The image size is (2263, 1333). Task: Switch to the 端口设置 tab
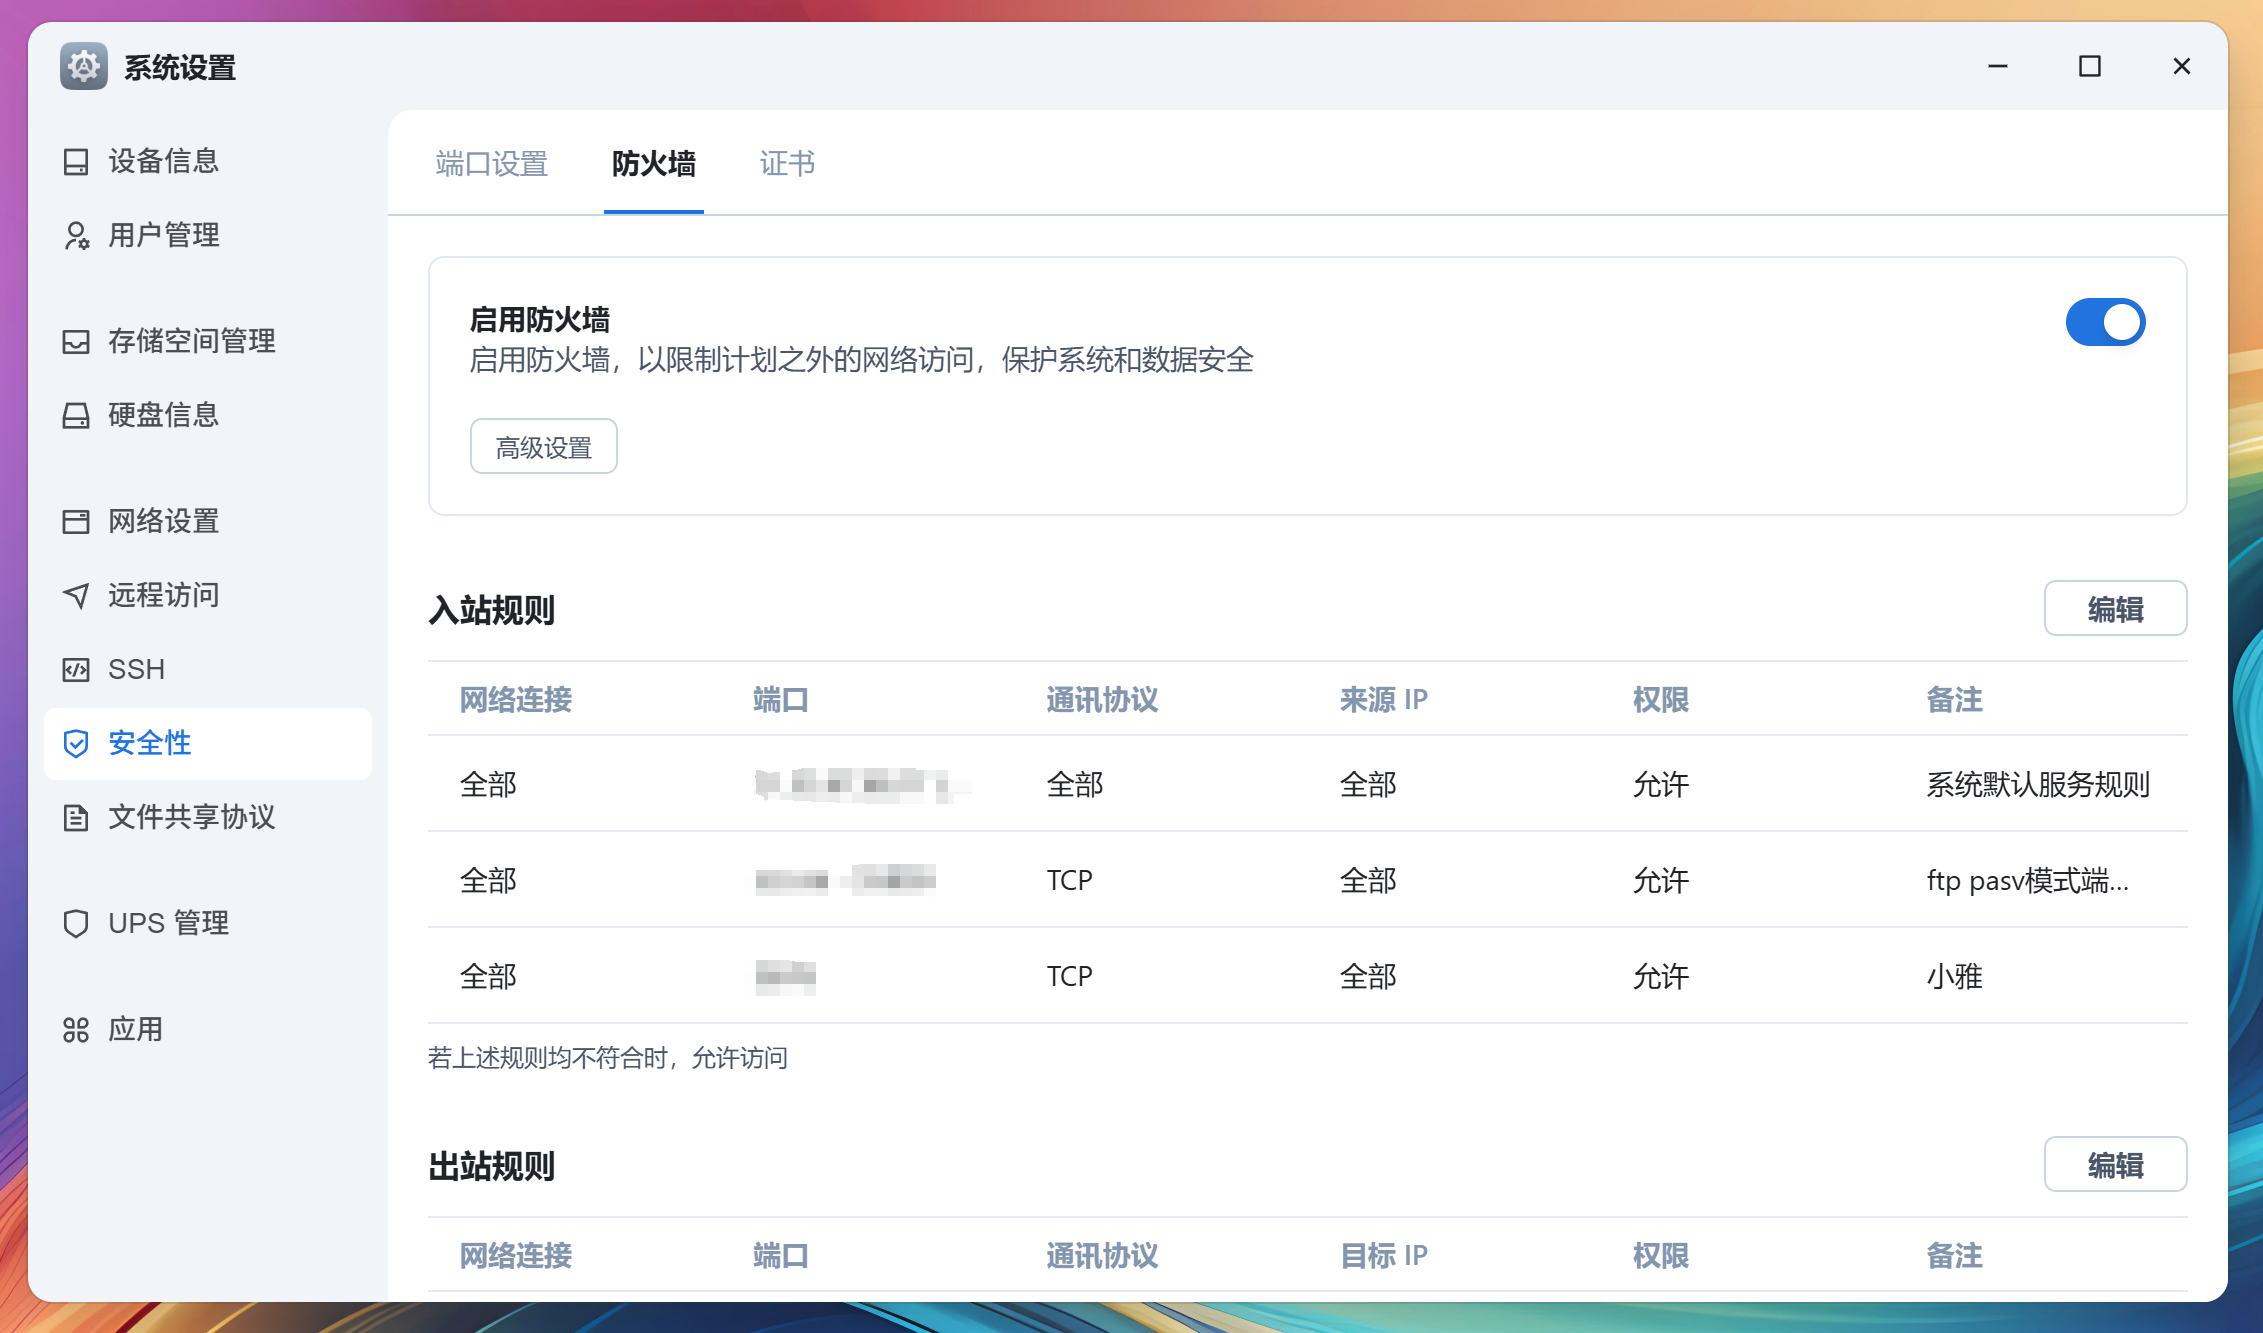click(490, 164)
